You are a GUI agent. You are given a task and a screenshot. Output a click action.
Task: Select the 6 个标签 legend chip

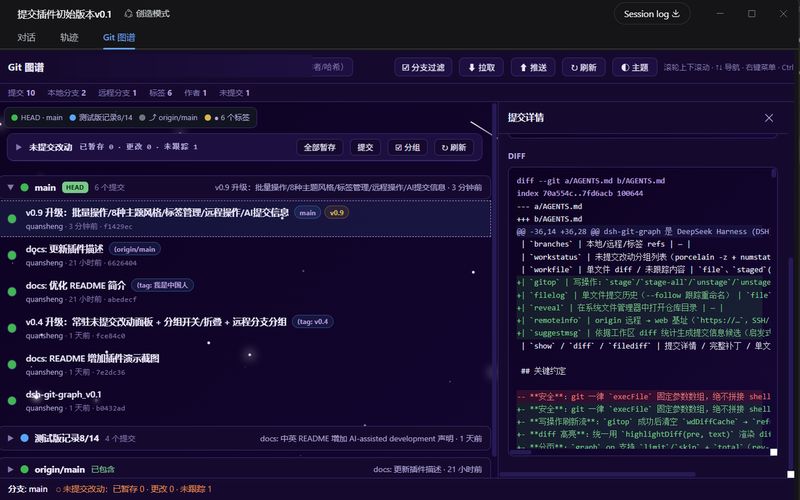coord(227,117)
